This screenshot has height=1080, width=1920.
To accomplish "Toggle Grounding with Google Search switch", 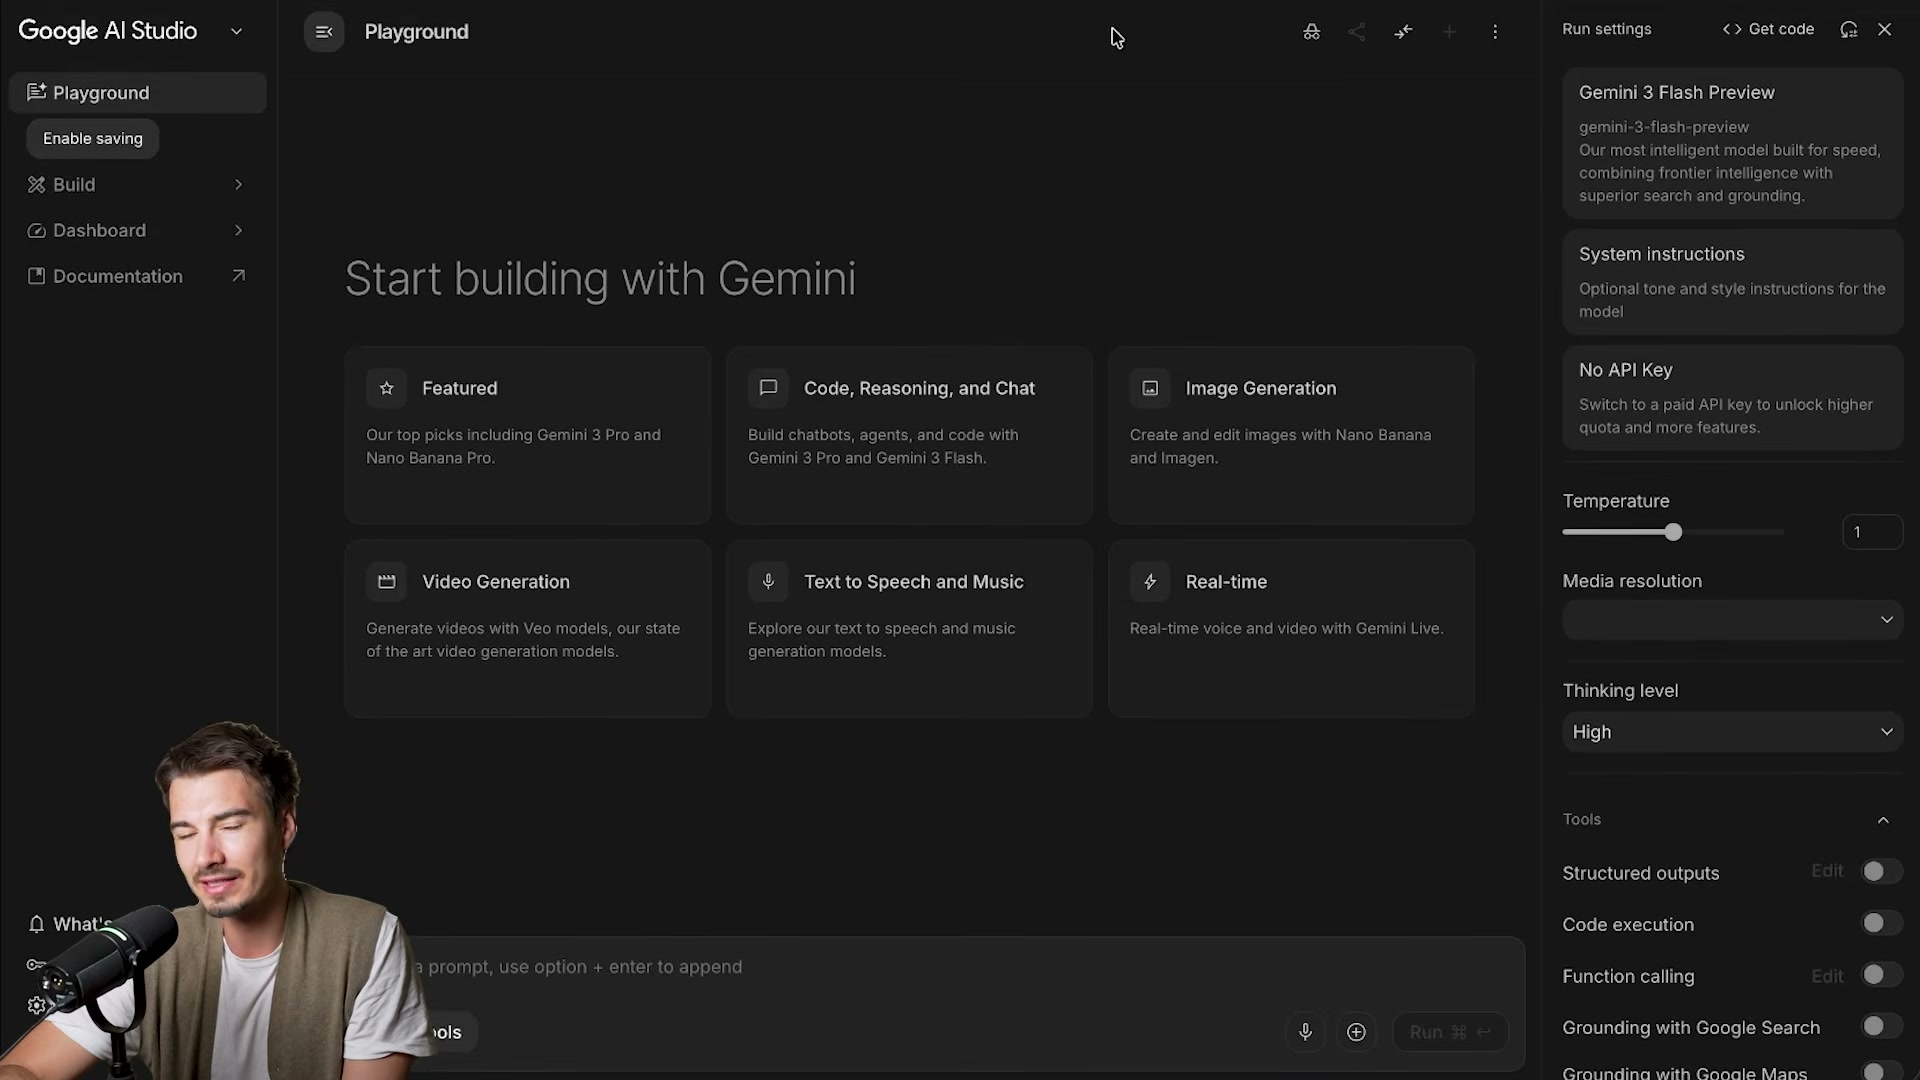I will [1881, 1027].
